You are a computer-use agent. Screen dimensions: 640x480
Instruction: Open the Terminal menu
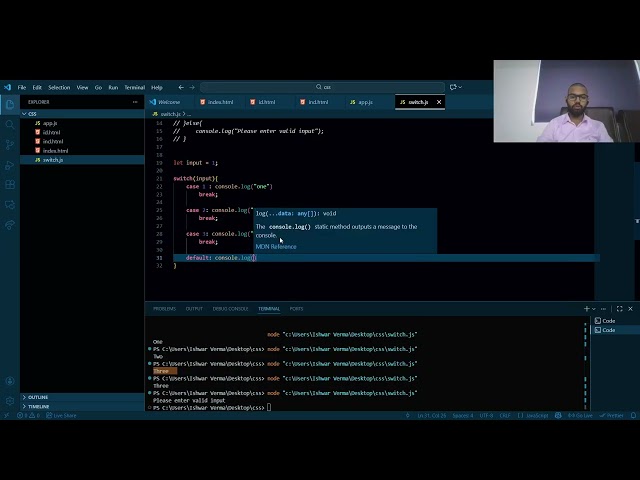[135, 87]
